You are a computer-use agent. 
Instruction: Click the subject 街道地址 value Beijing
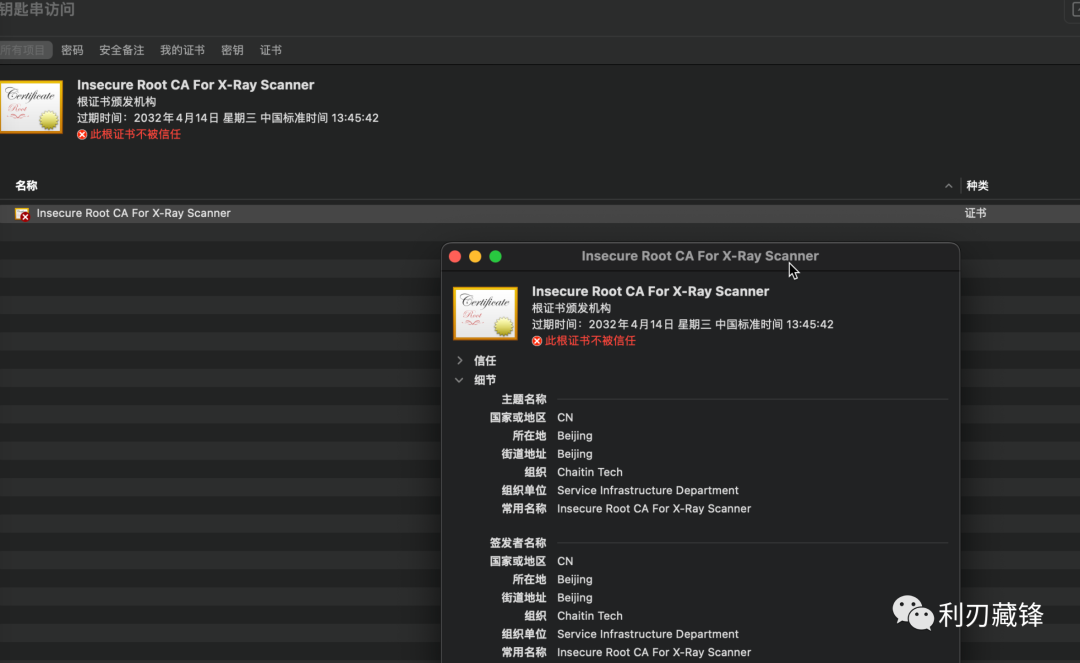[574, 454]
